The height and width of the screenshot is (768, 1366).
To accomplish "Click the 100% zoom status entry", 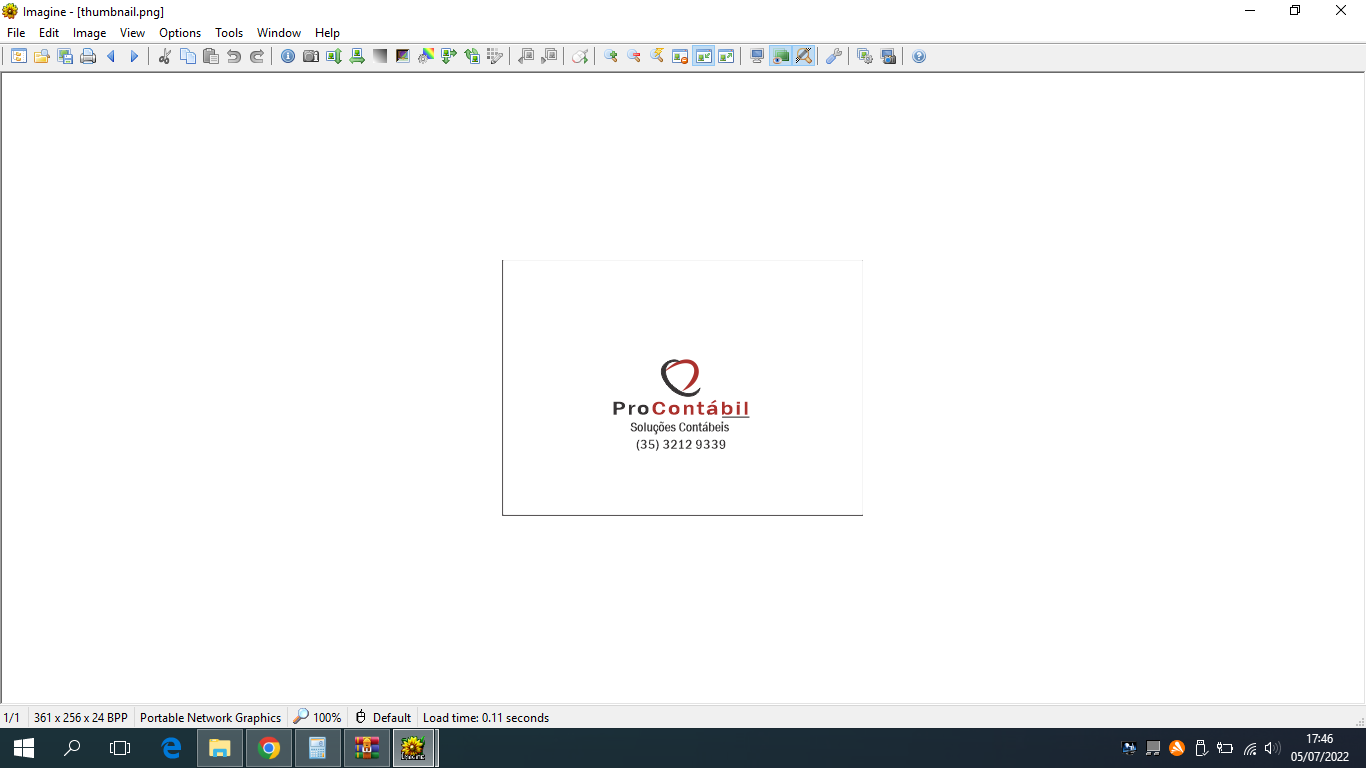I will (317, 717).
